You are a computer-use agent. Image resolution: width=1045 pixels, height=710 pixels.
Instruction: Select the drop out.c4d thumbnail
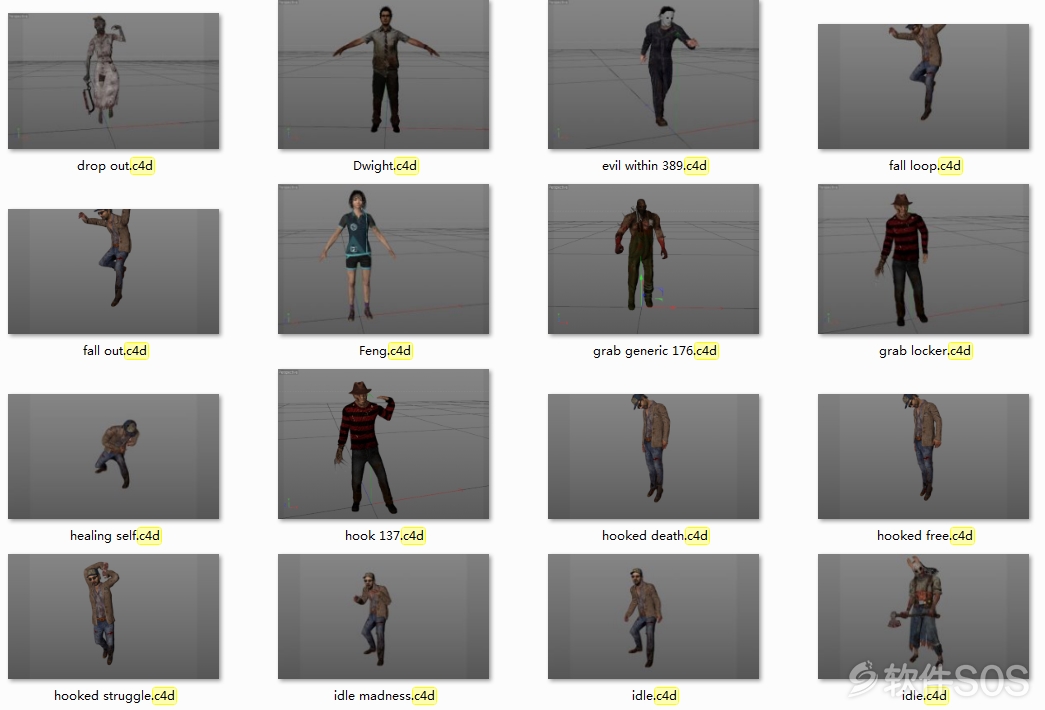[x=113, y=81]
